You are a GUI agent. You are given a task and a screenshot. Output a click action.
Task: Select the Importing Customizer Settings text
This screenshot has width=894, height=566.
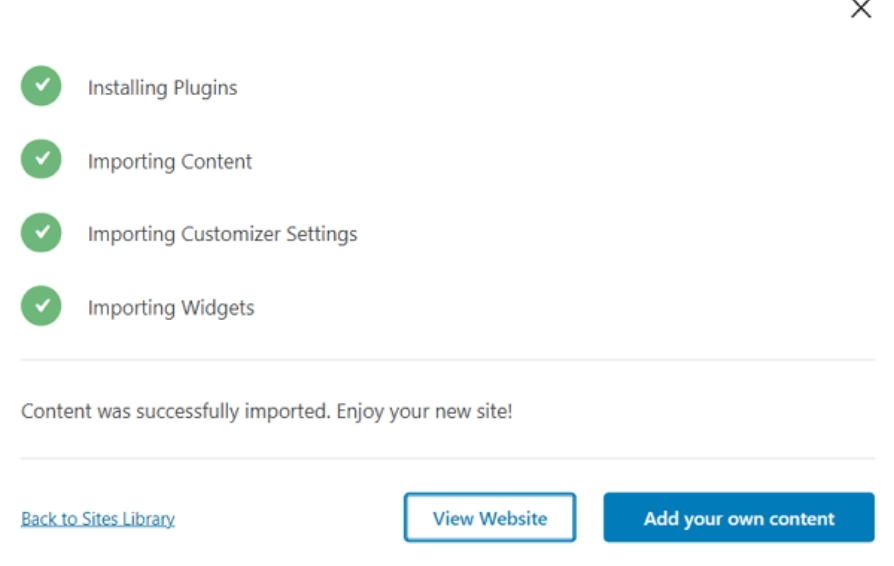pyautogui.click(x=222, y=234)
